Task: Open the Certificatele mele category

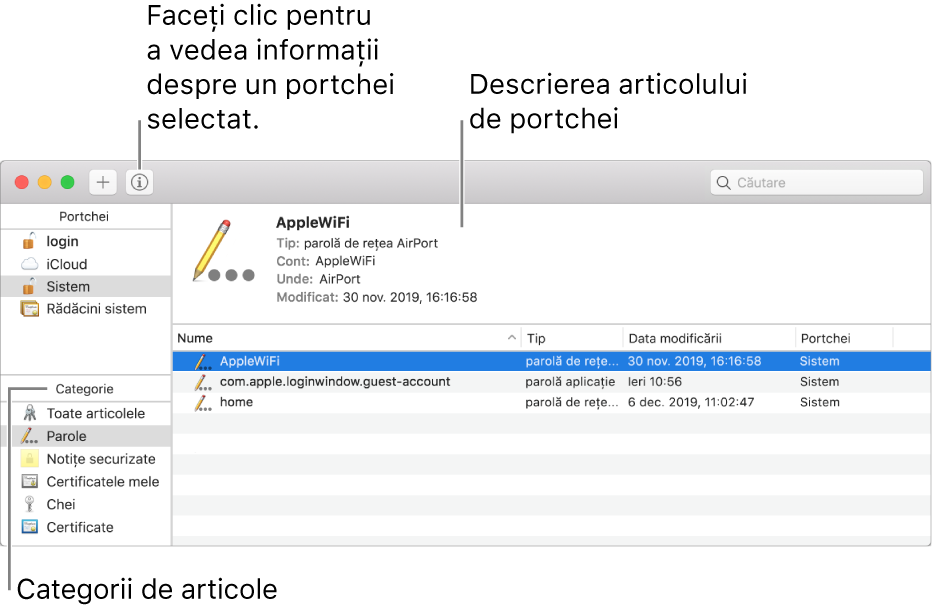Action: (x=99, y=481)
